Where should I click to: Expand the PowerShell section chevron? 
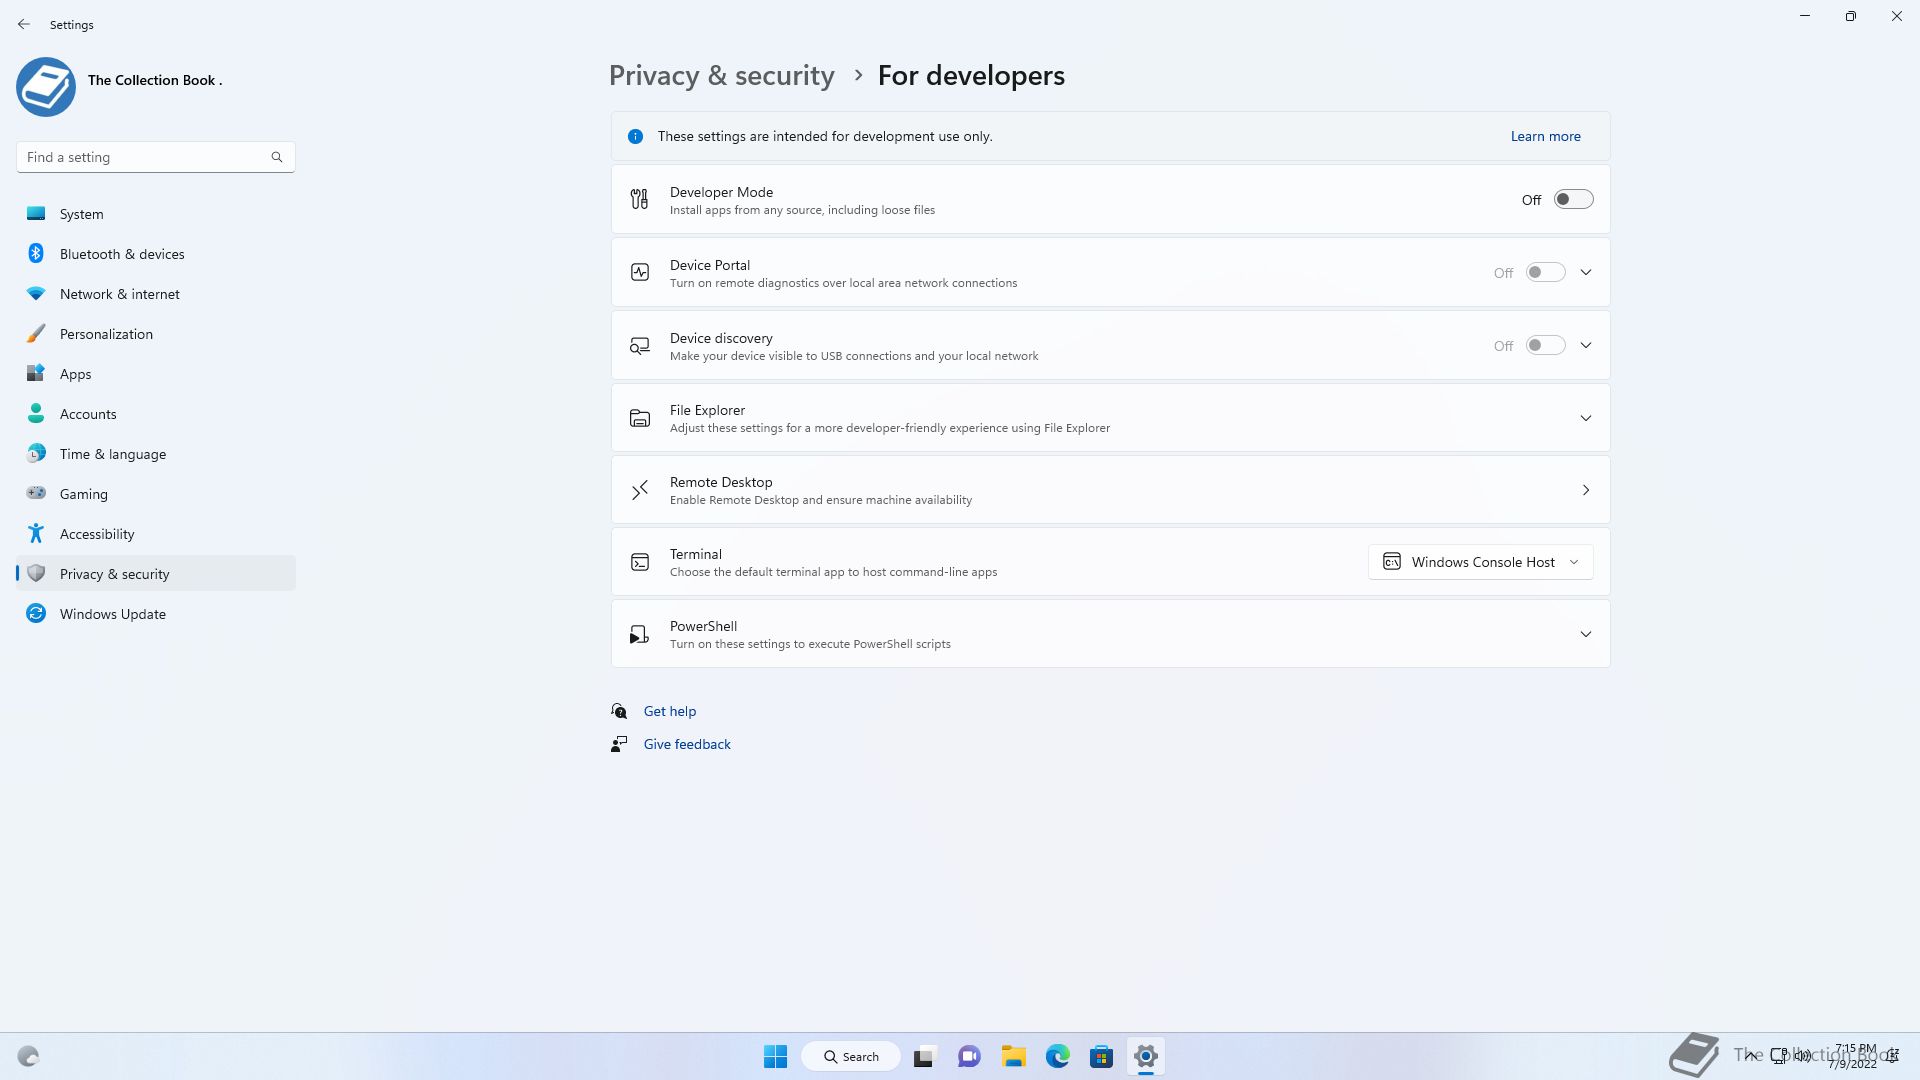pos(1586,634)
